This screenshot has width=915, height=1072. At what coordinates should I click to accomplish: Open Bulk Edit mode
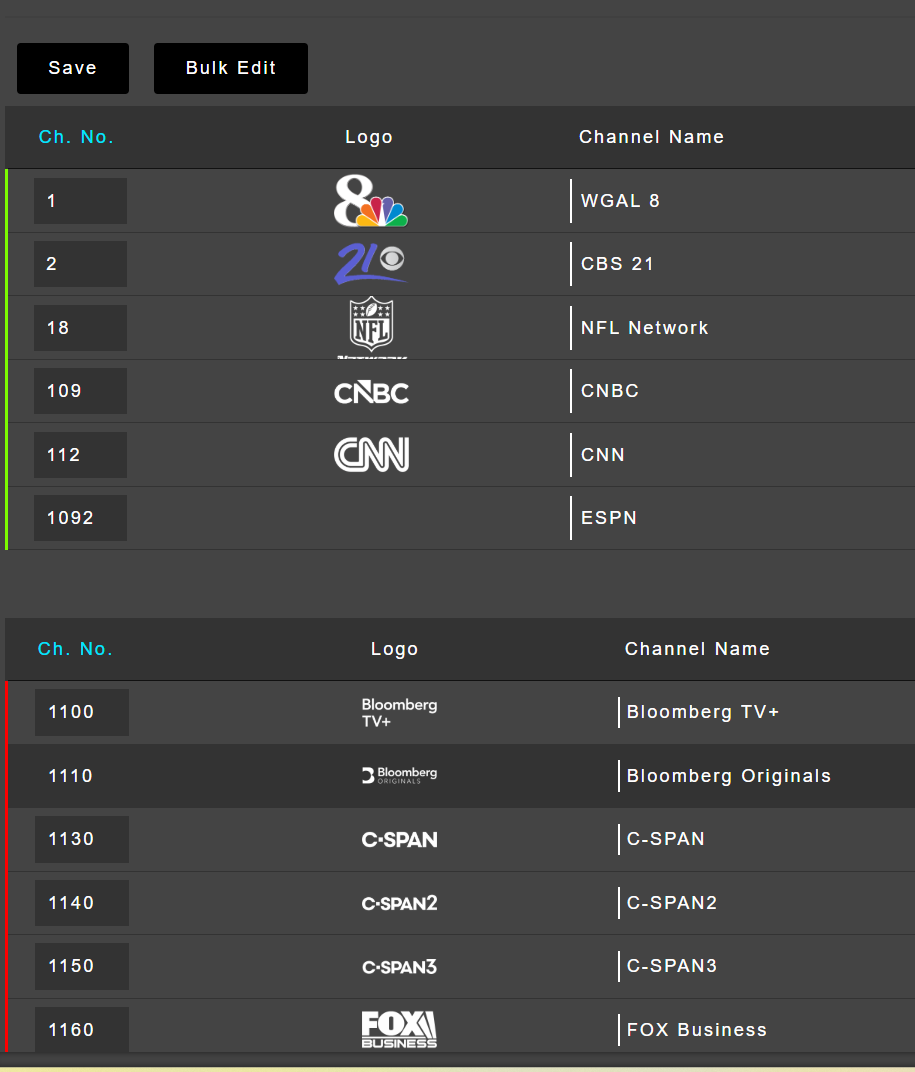click(230, 68)
